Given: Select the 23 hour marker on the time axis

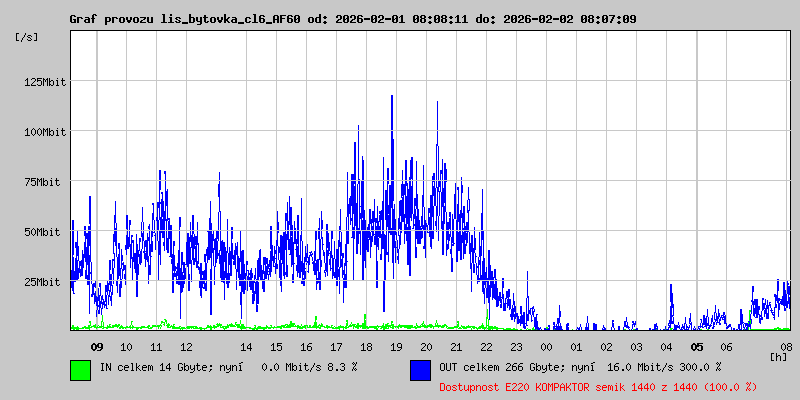Looking at the screenshot, I should coord(516,347).
